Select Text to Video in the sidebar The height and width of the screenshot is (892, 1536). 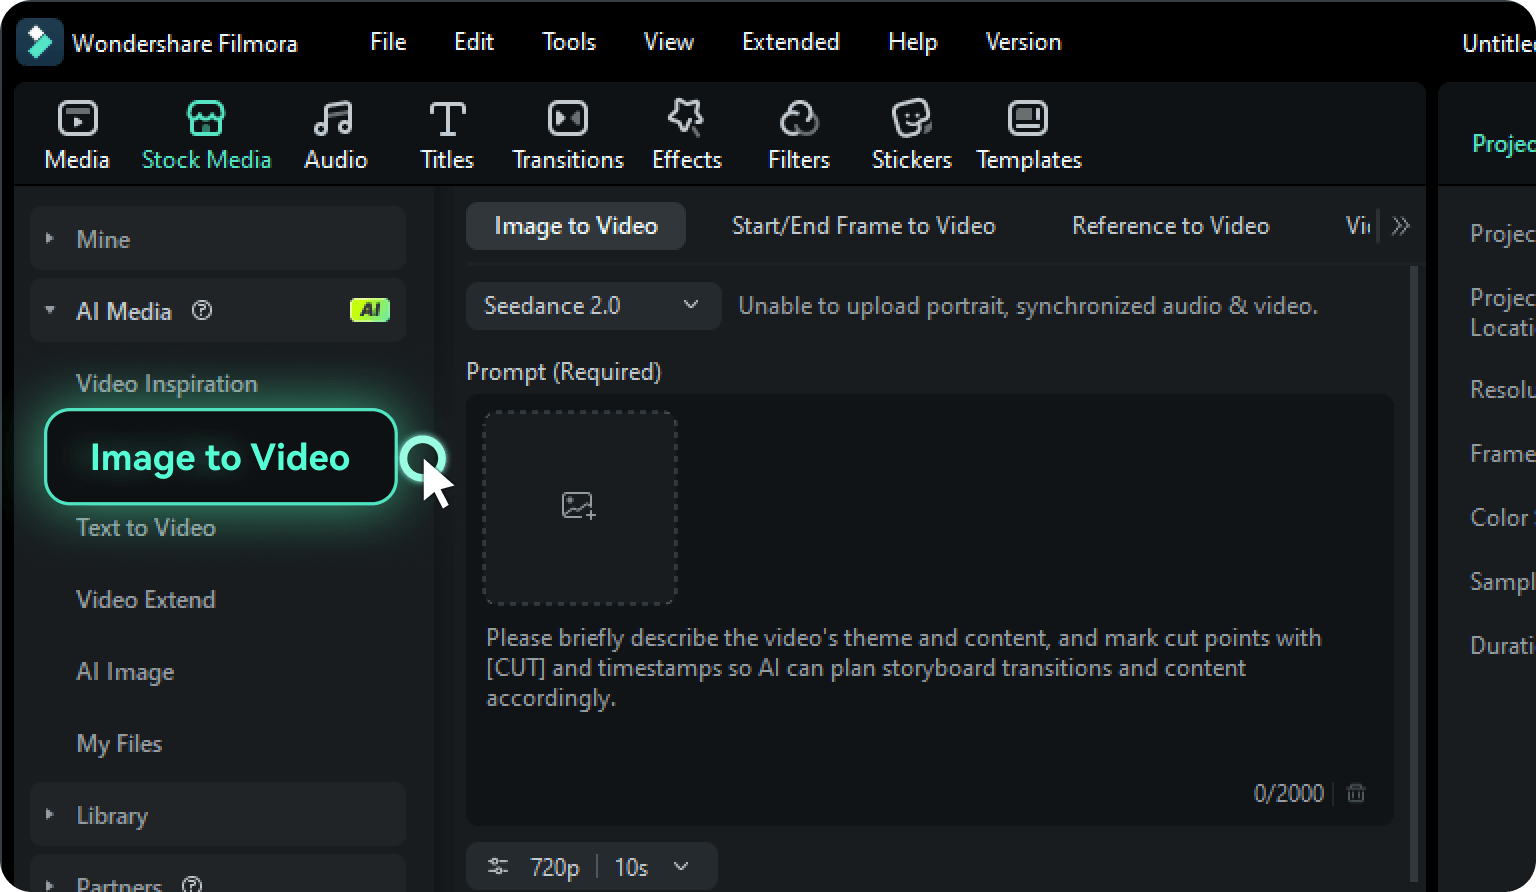tap(146, 528)
